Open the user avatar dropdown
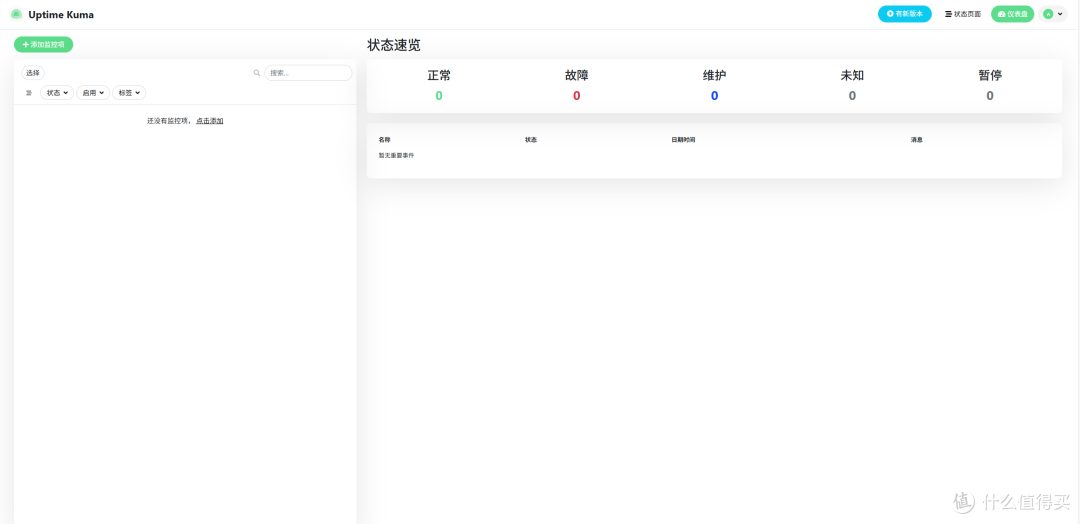 click(x=1053, y=14)
